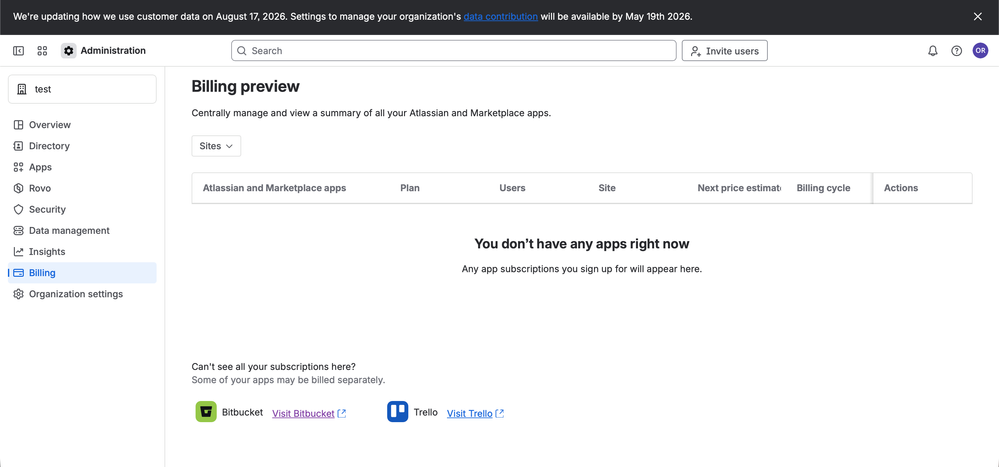
Task: Select Billing in the sidebar
Action: coord(82,273)
